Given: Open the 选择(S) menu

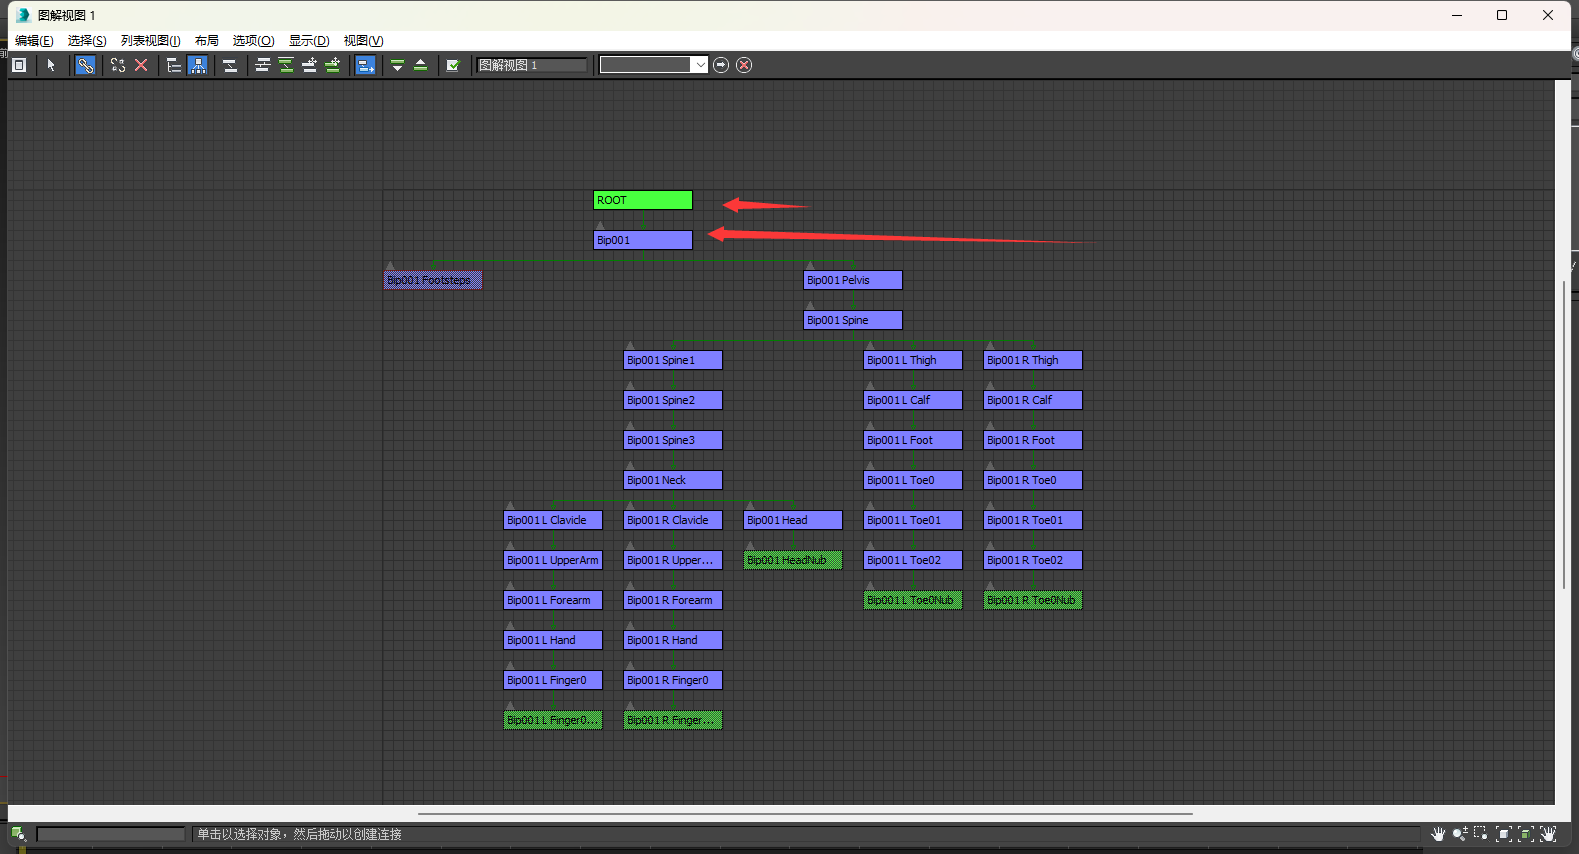Looking at the screenshot, I should click(87, 41).
